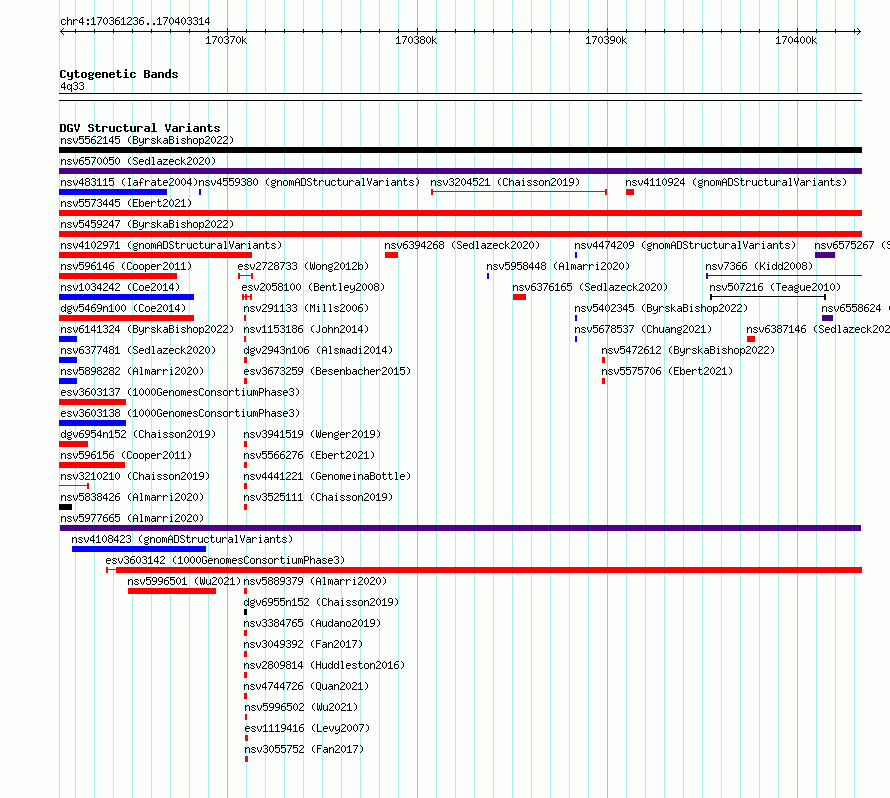Open dgv6955n152 (Chaisson2019) label

pyautogui.click(x=321, y=602)
